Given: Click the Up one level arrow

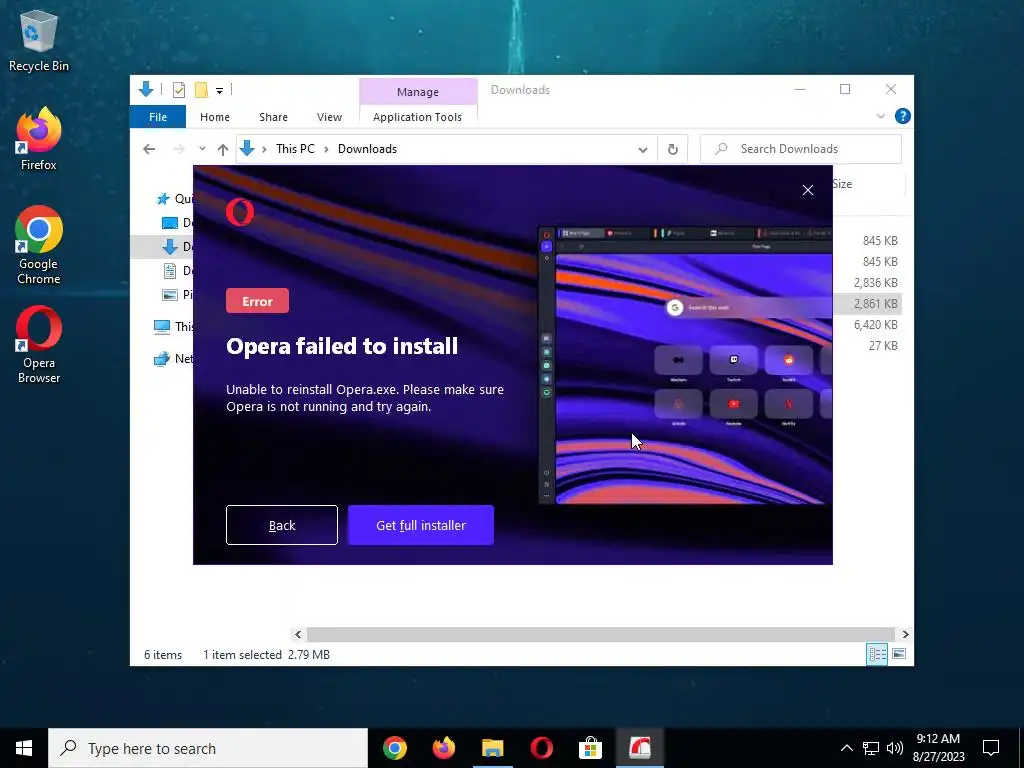Looking at the screenshot, I should tap(223, 150).
